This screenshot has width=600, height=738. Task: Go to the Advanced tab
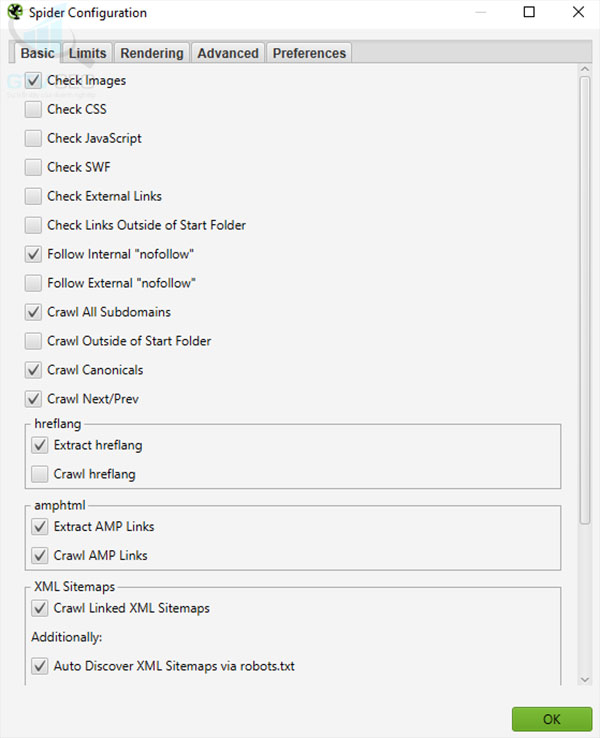pos(228,53)
